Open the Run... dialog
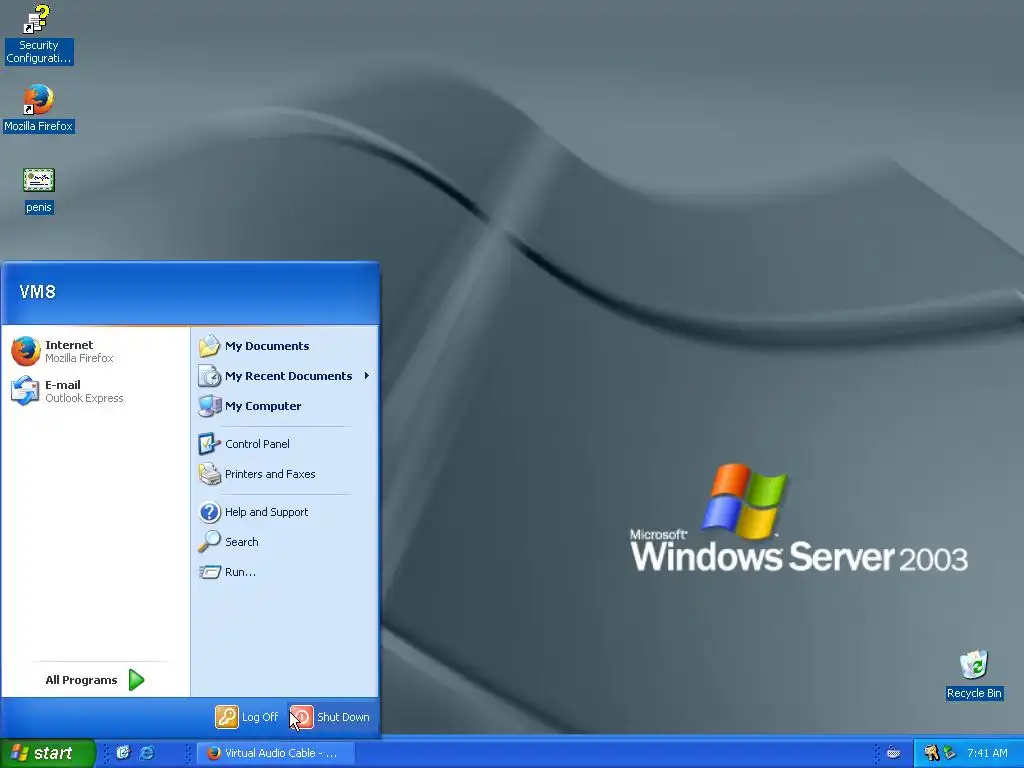Screen dimensions: 1024x768 click(285, 572)
